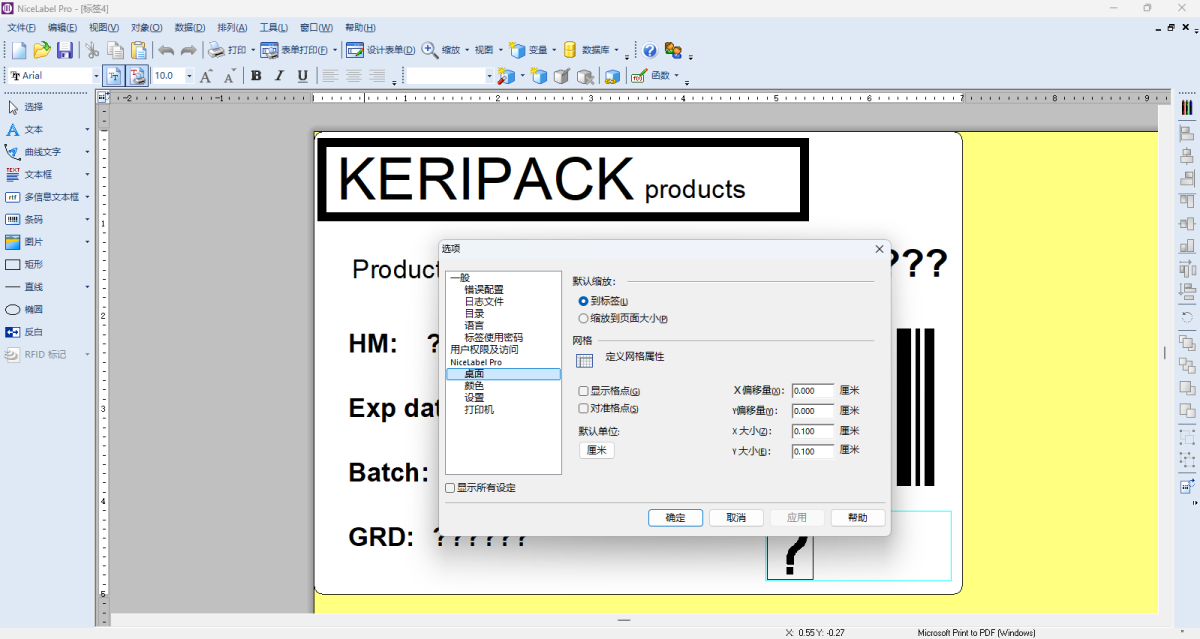1200x639 pixels.
Task: Toggle bold formatting in the text toolbar
Action: (256, 75)
